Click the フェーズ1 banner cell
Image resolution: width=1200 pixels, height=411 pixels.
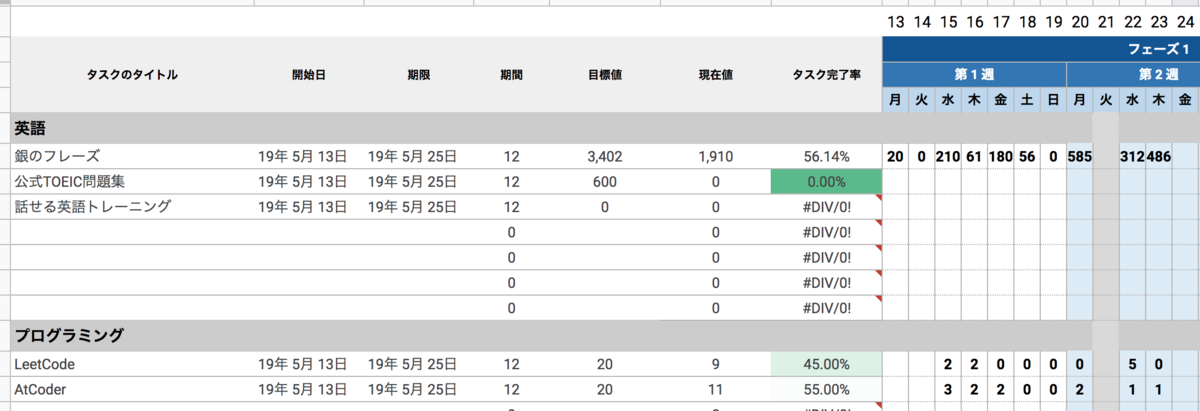pos(1041,49)
